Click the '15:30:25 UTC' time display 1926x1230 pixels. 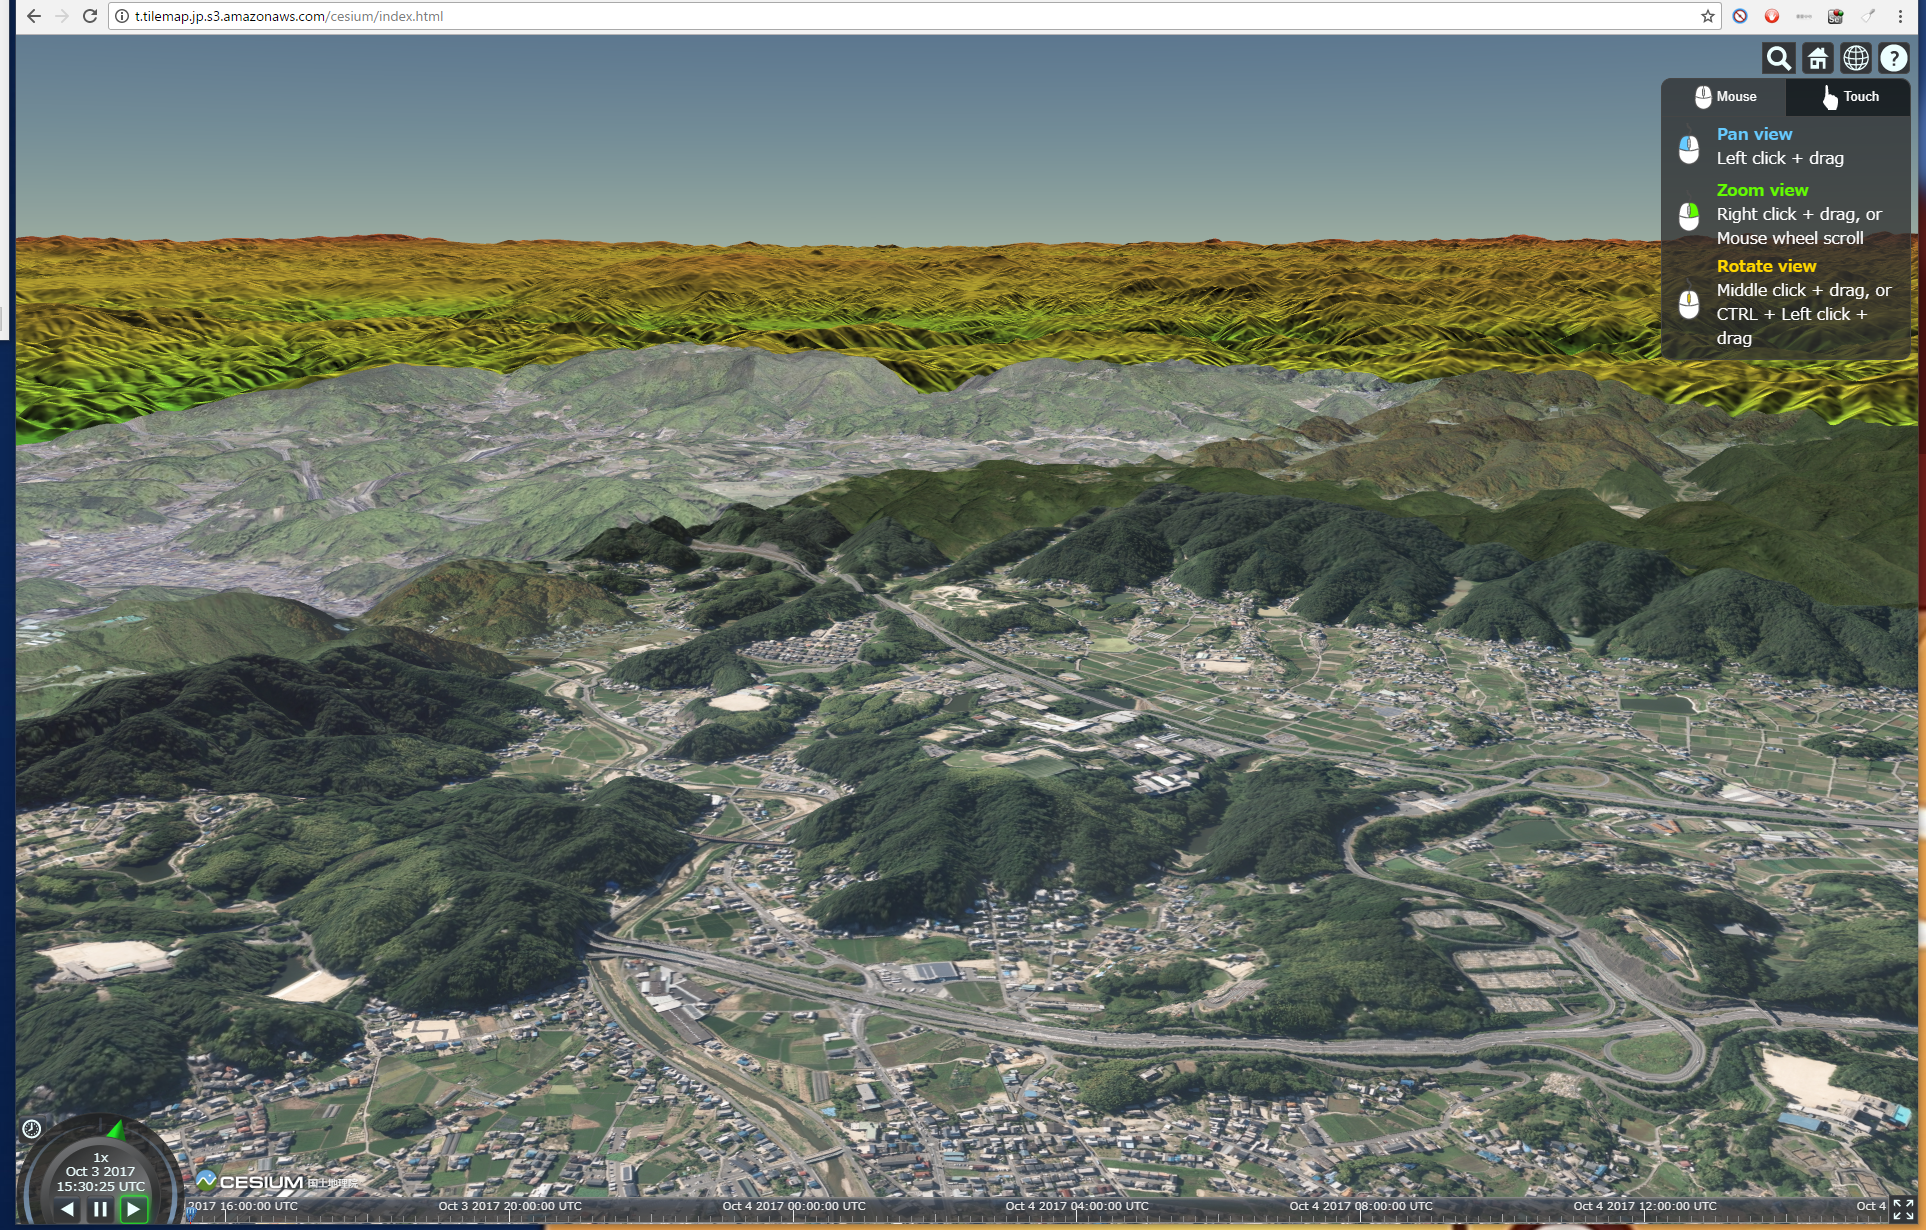click(100, 1187)
